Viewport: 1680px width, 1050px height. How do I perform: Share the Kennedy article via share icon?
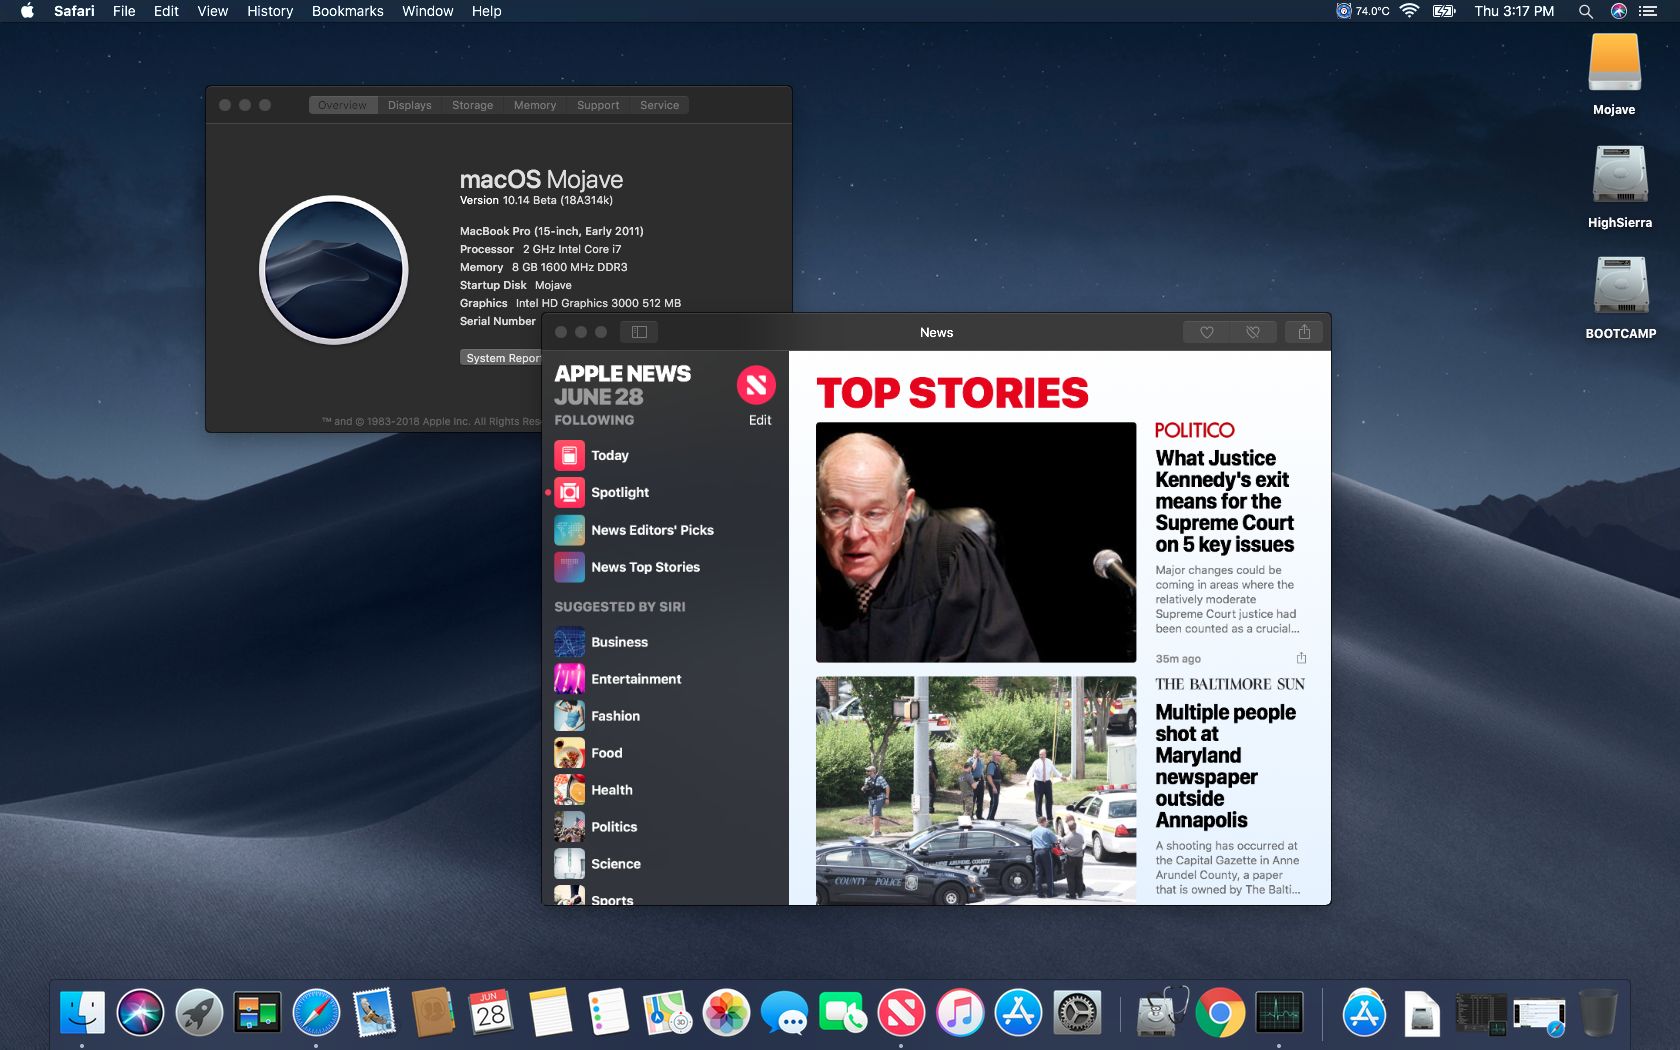(1301, 658)
